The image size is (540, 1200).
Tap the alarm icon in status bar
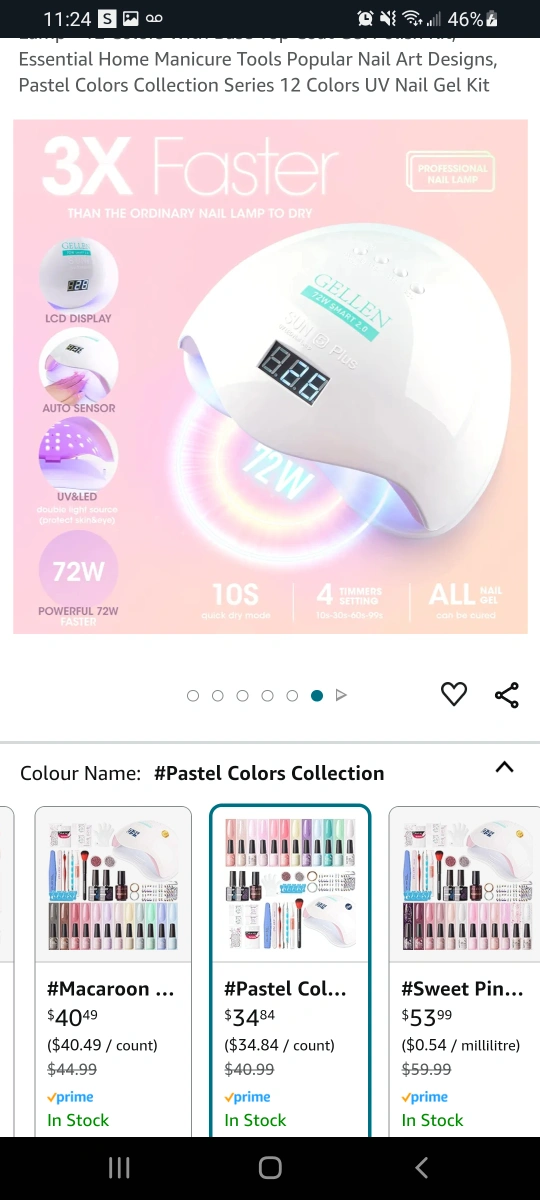tap(366, 19)
